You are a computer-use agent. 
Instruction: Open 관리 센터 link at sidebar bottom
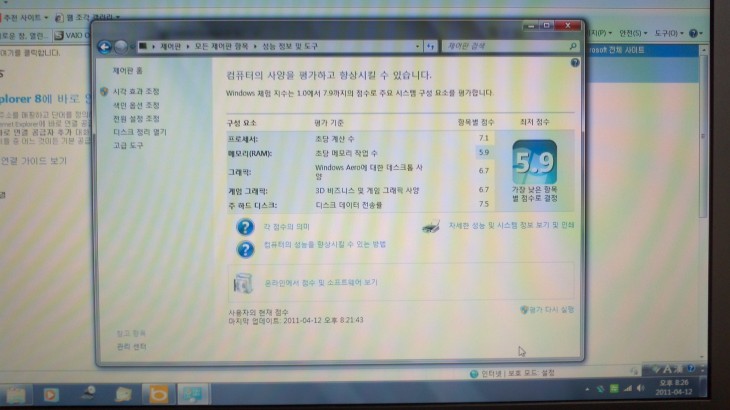[x=131, y=347]
